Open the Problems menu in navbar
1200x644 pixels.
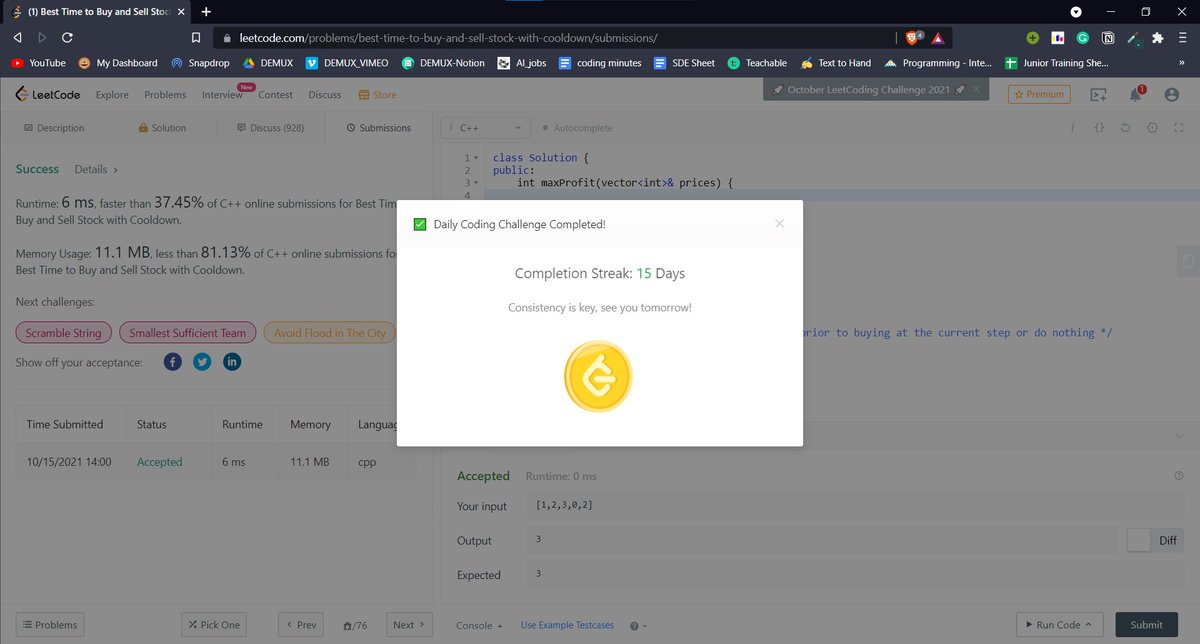click(x=165, y=95)
